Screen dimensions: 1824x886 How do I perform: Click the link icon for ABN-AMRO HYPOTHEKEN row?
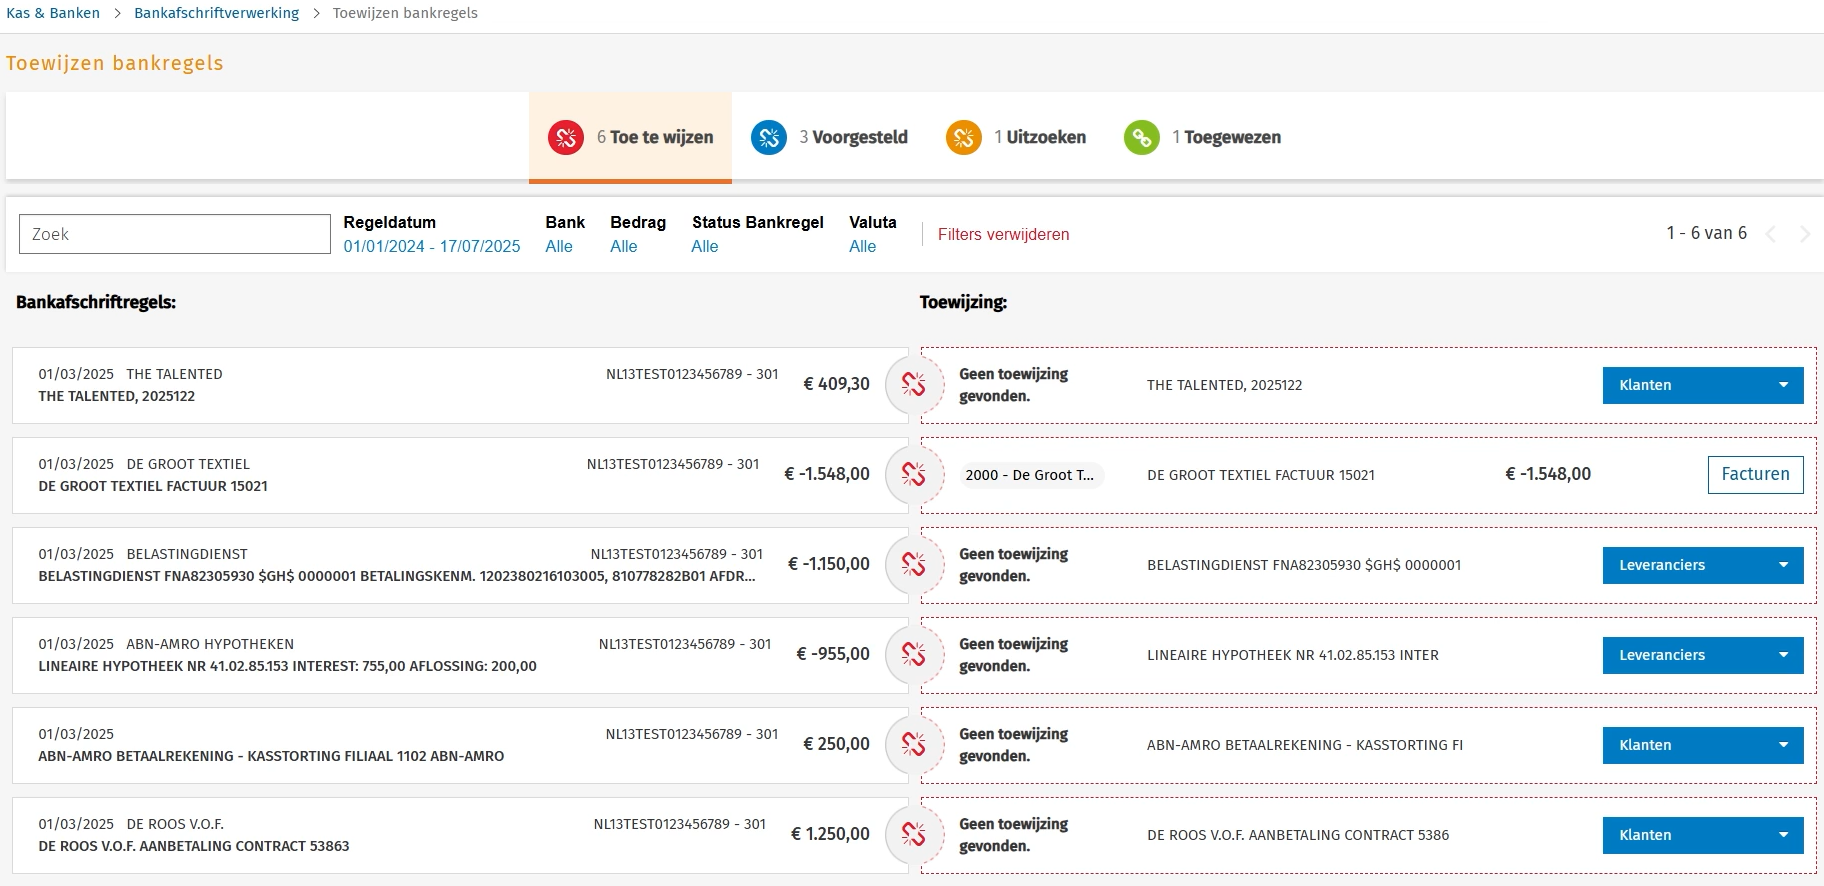point(913,655)
